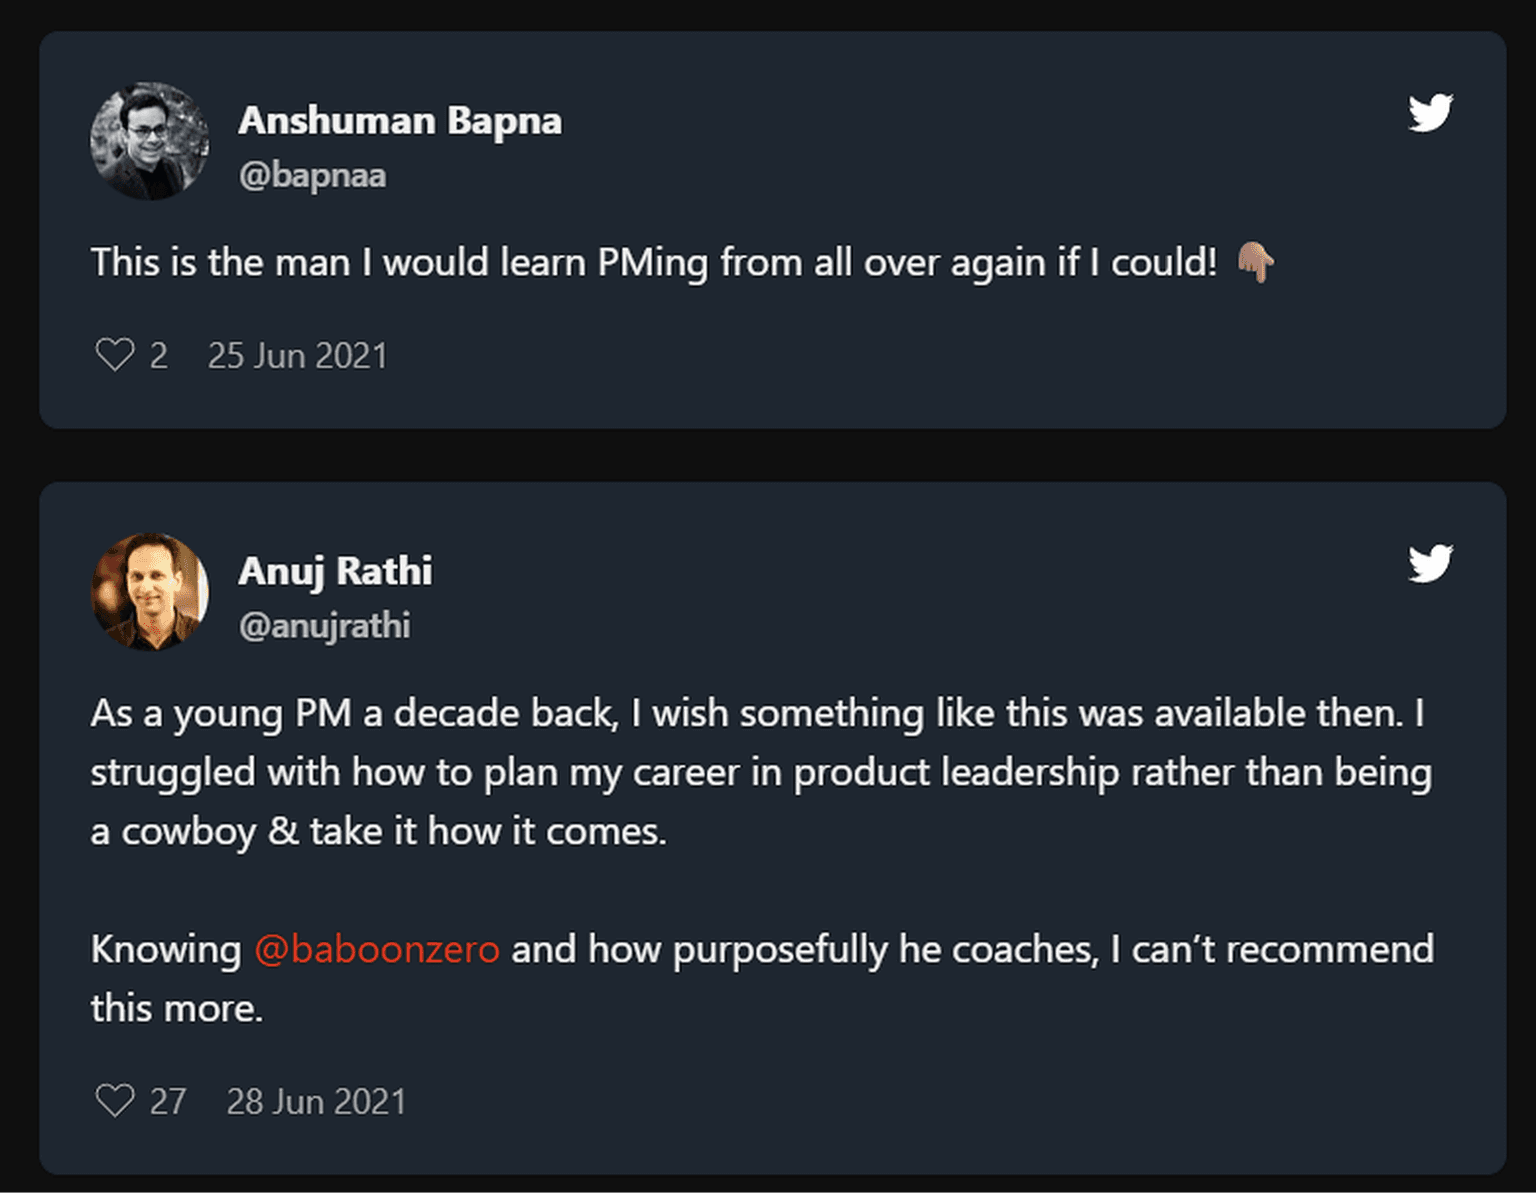Click the word 'cowboy' in Anuj's tweet
The height and width of the screenshot is (1193, 1536).
coord(189,832)
